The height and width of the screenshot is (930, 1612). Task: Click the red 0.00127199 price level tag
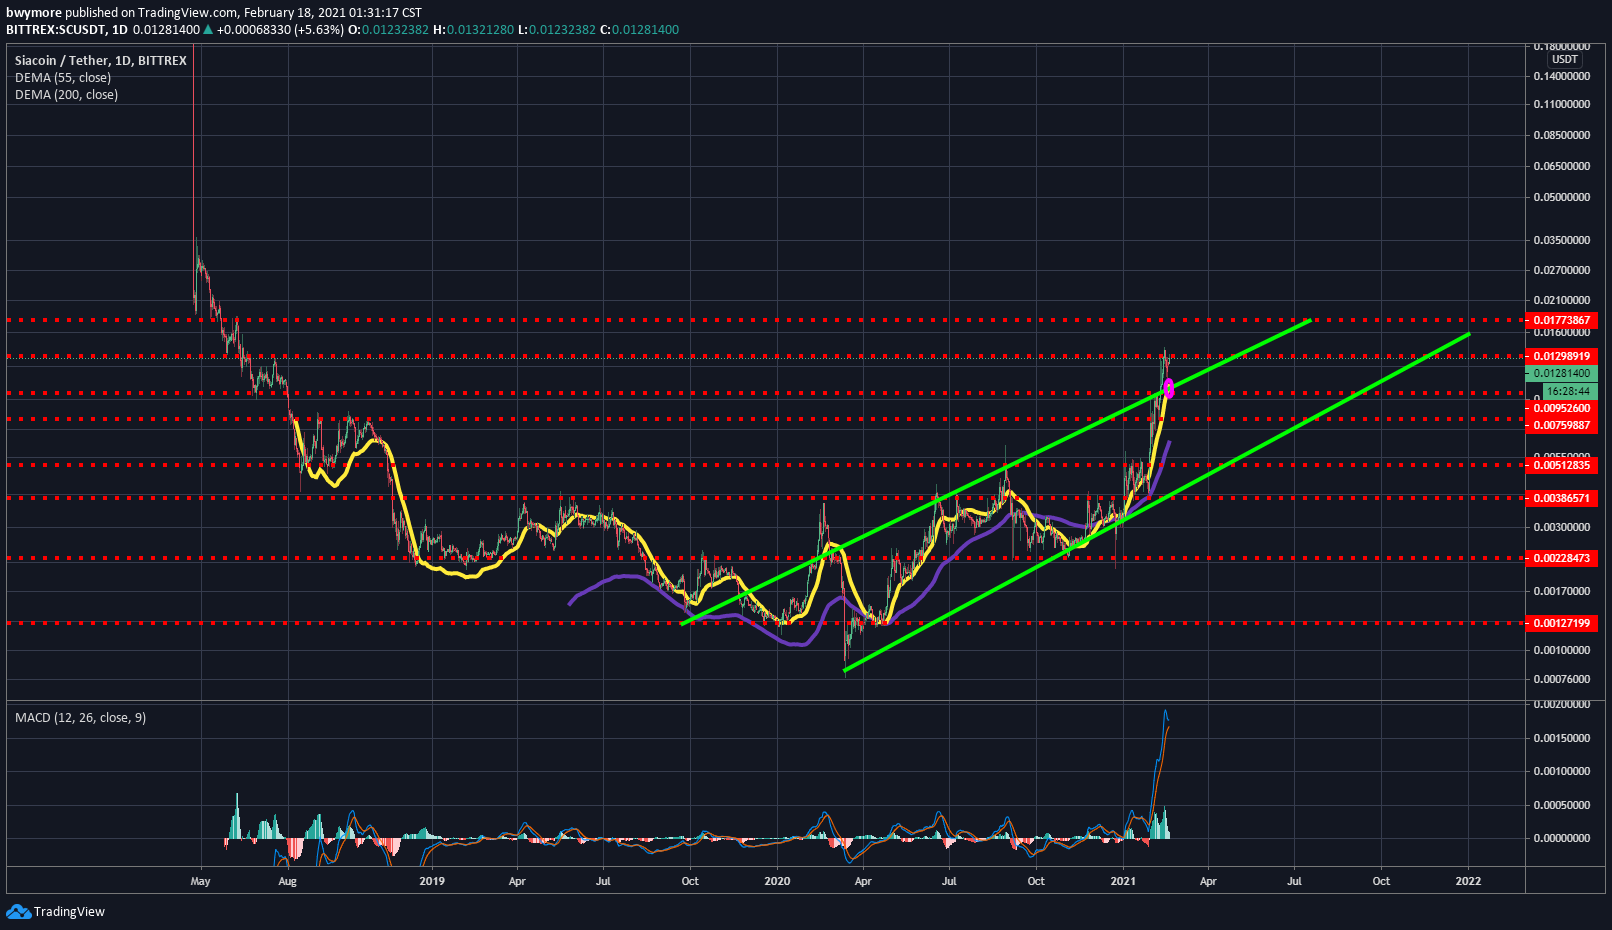click(x=1561, y=623)
